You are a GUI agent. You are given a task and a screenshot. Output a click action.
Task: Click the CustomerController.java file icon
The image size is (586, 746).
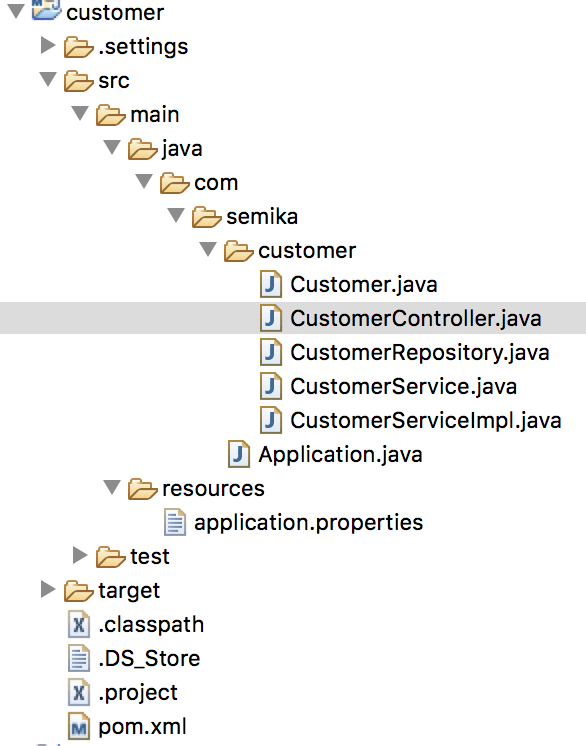click(x=271, y=318)
